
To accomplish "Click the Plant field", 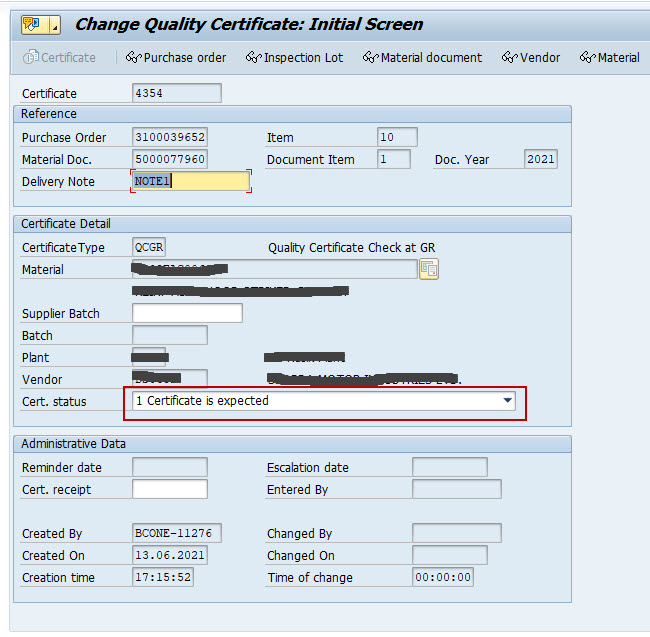I will click(149, 357).
